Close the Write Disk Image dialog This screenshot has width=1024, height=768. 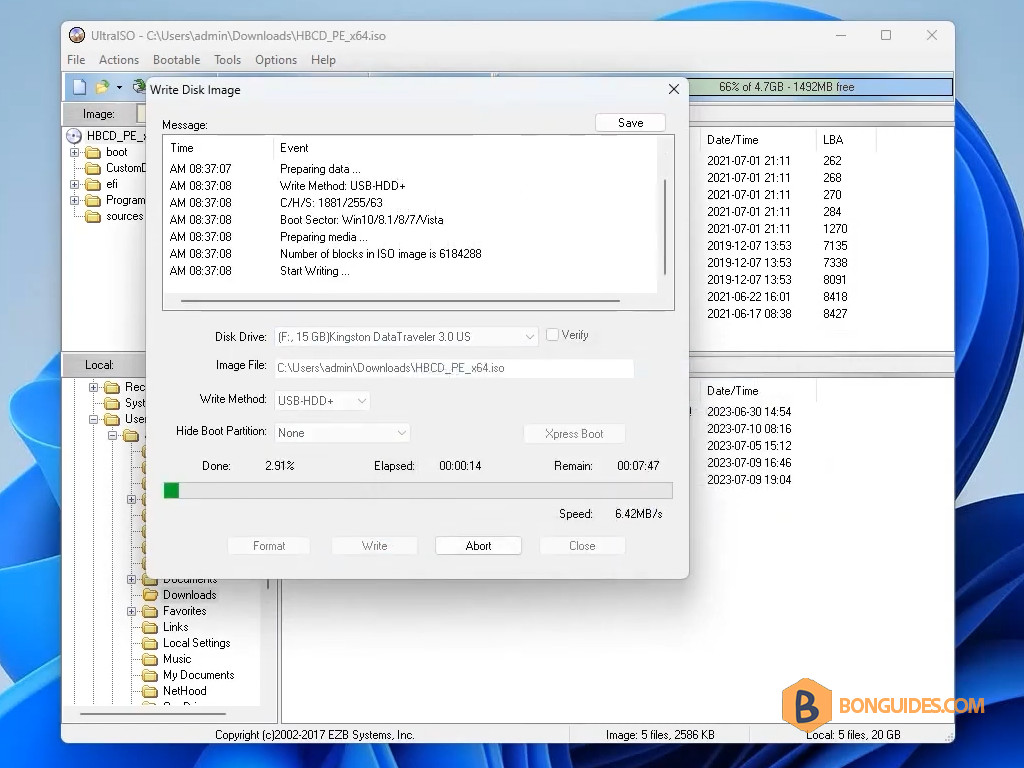(x=674, y=89)
